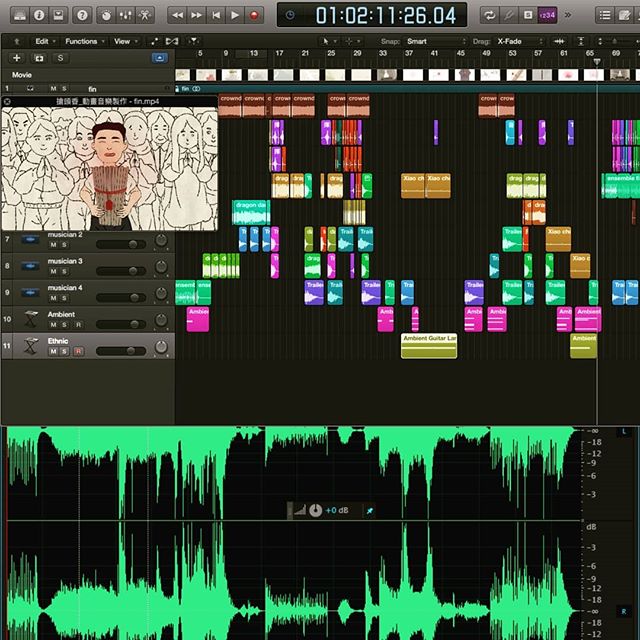Click the red Record button in transport
Viewport: 640px width, 640px height.
coord(254,15)
